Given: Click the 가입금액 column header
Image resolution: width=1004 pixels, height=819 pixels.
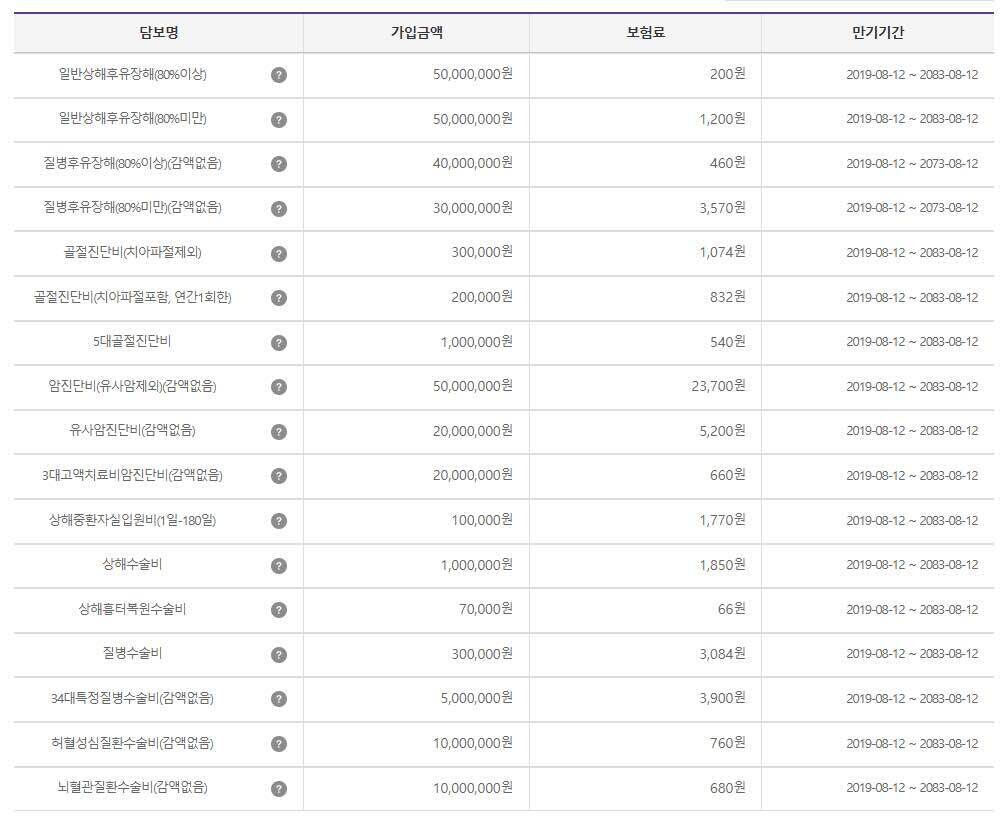Looking at the screenshot, I should (x=416, y=33).
